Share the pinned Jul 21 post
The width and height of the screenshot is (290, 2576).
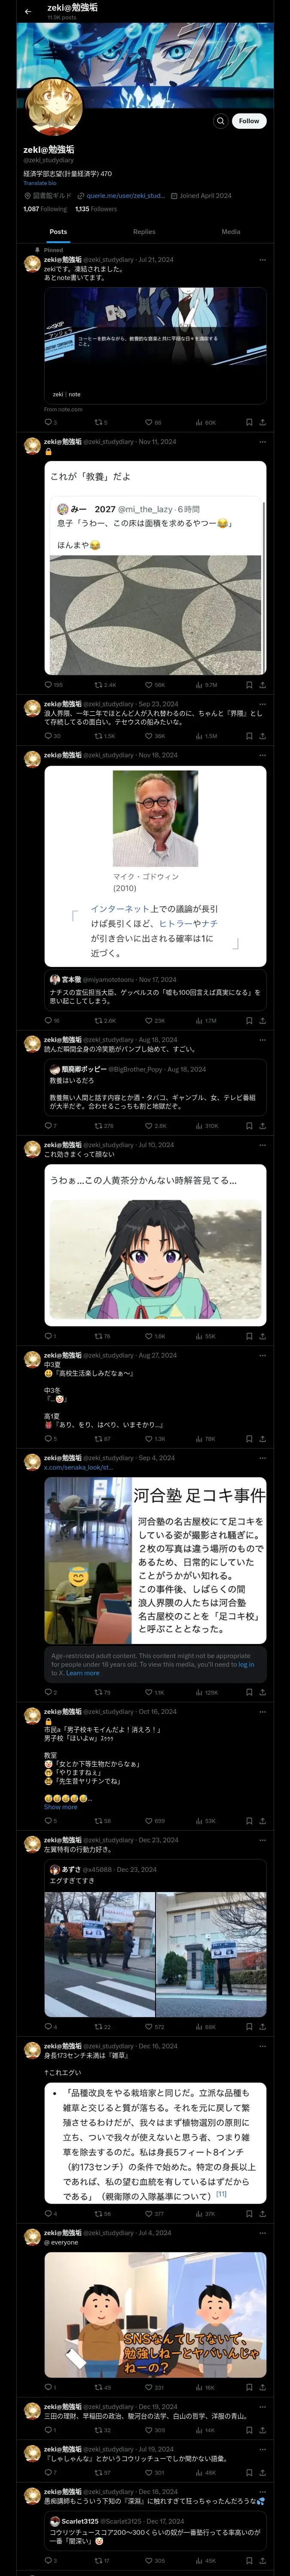click(262, 423)
